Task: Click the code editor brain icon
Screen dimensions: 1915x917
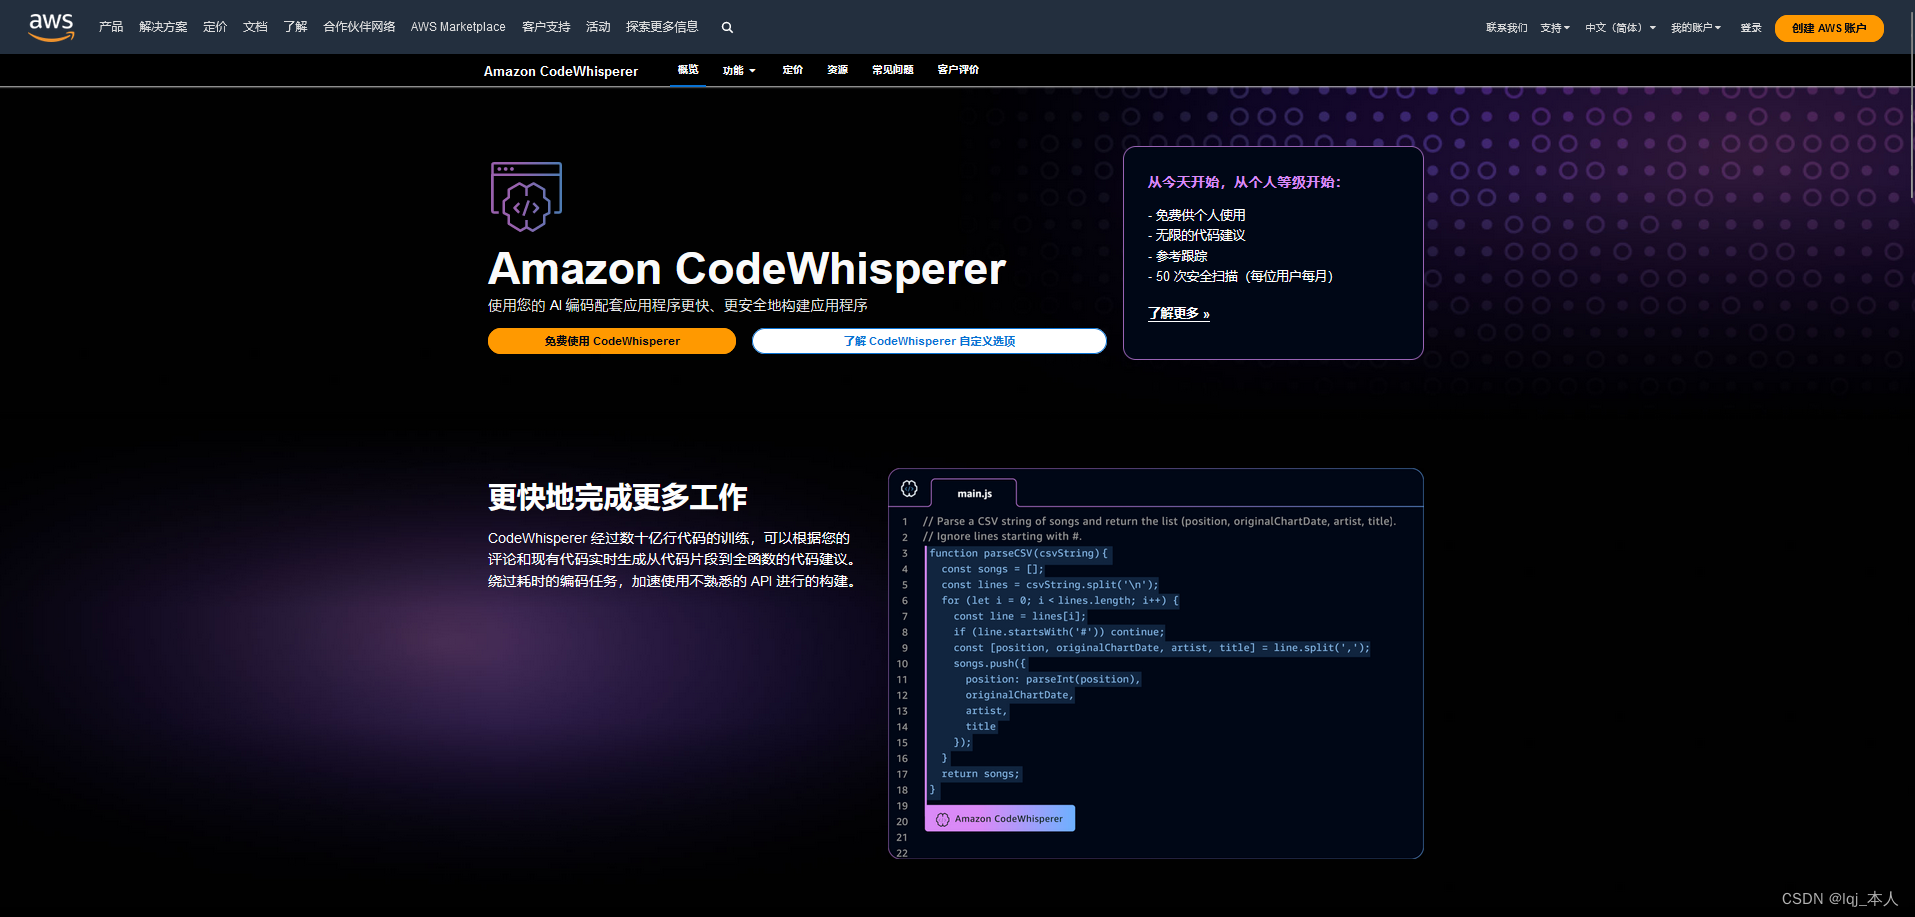Action: click(x=909, y=488)
